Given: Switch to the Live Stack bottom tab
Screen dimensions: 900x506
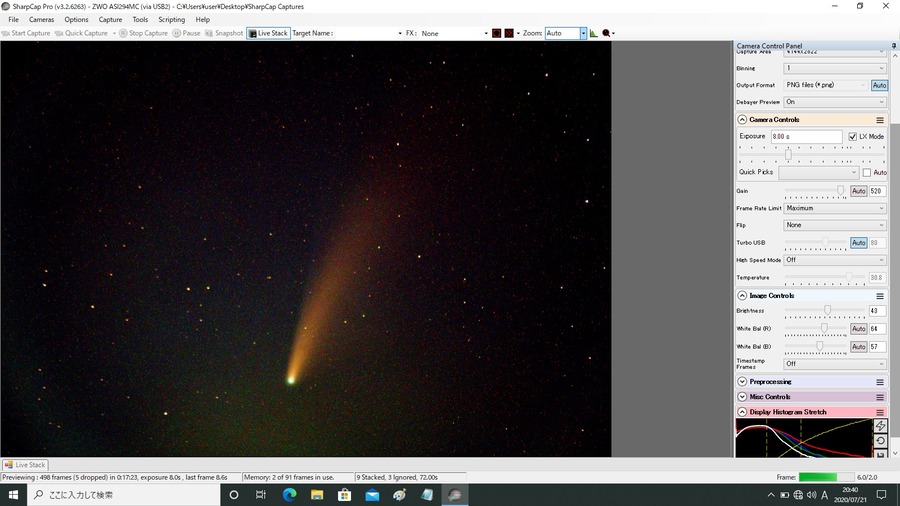Looking at the screenshot, I should 25,465.
